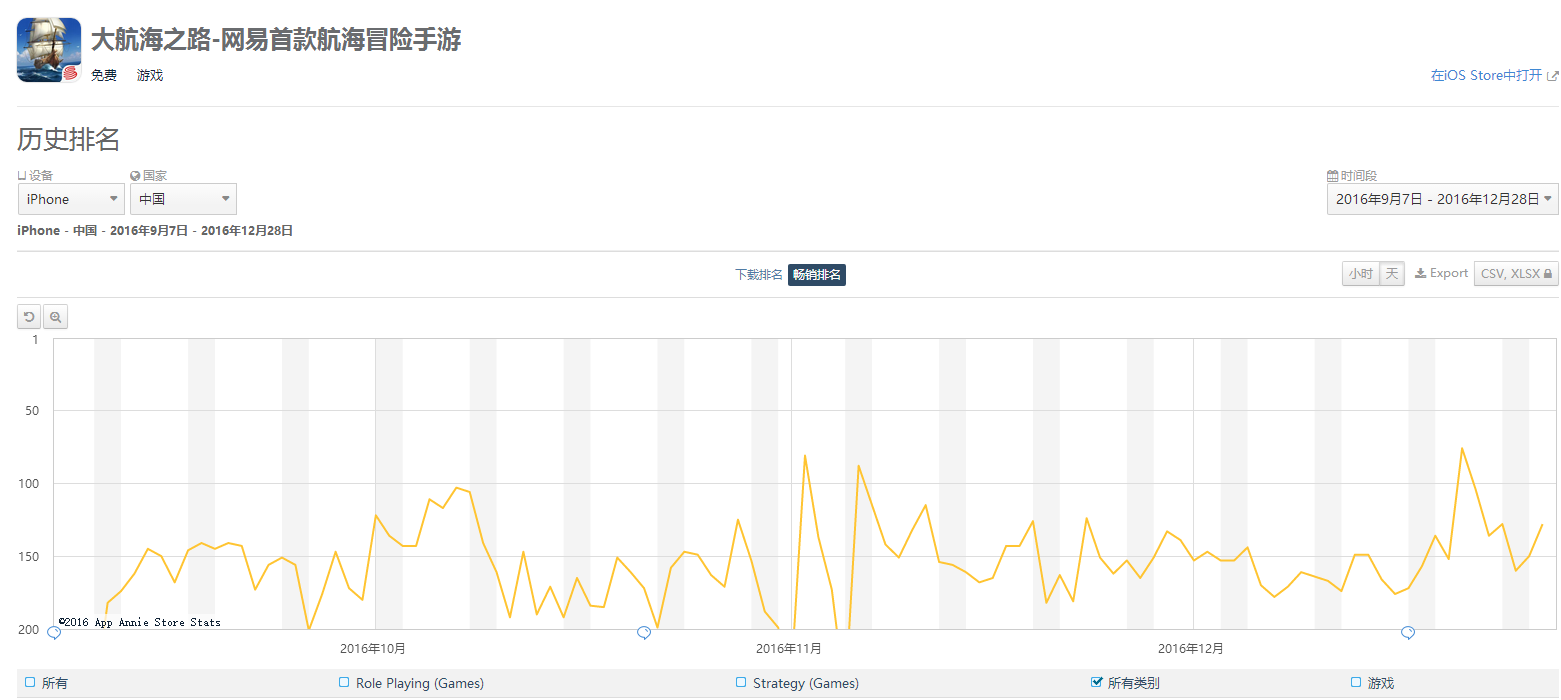Open the iPhone device dropdown
This screenshot has width=1561, height=700.
point(71,199)
